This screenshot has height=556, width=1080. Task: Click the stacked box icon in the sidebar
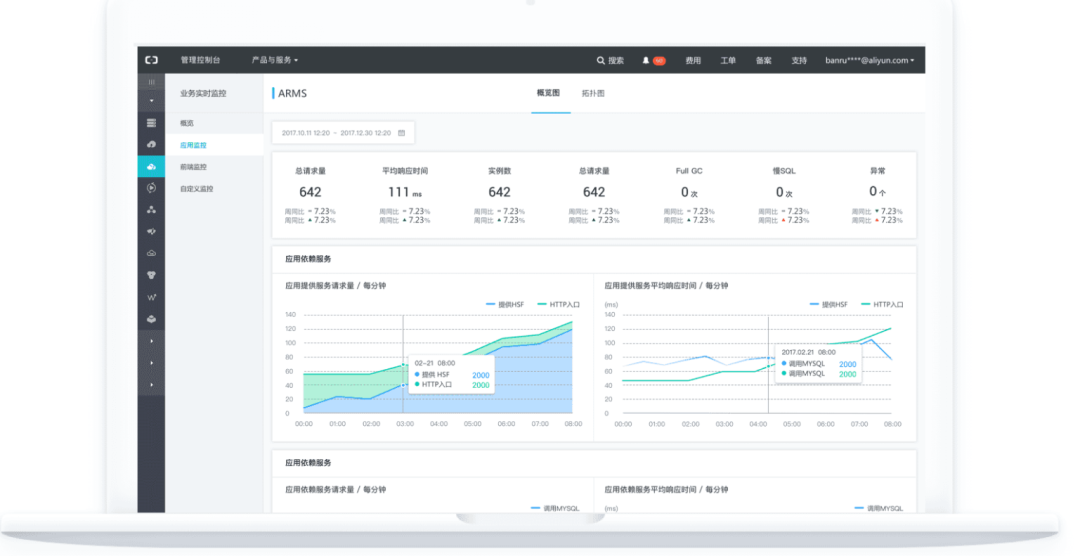(152, 319)
